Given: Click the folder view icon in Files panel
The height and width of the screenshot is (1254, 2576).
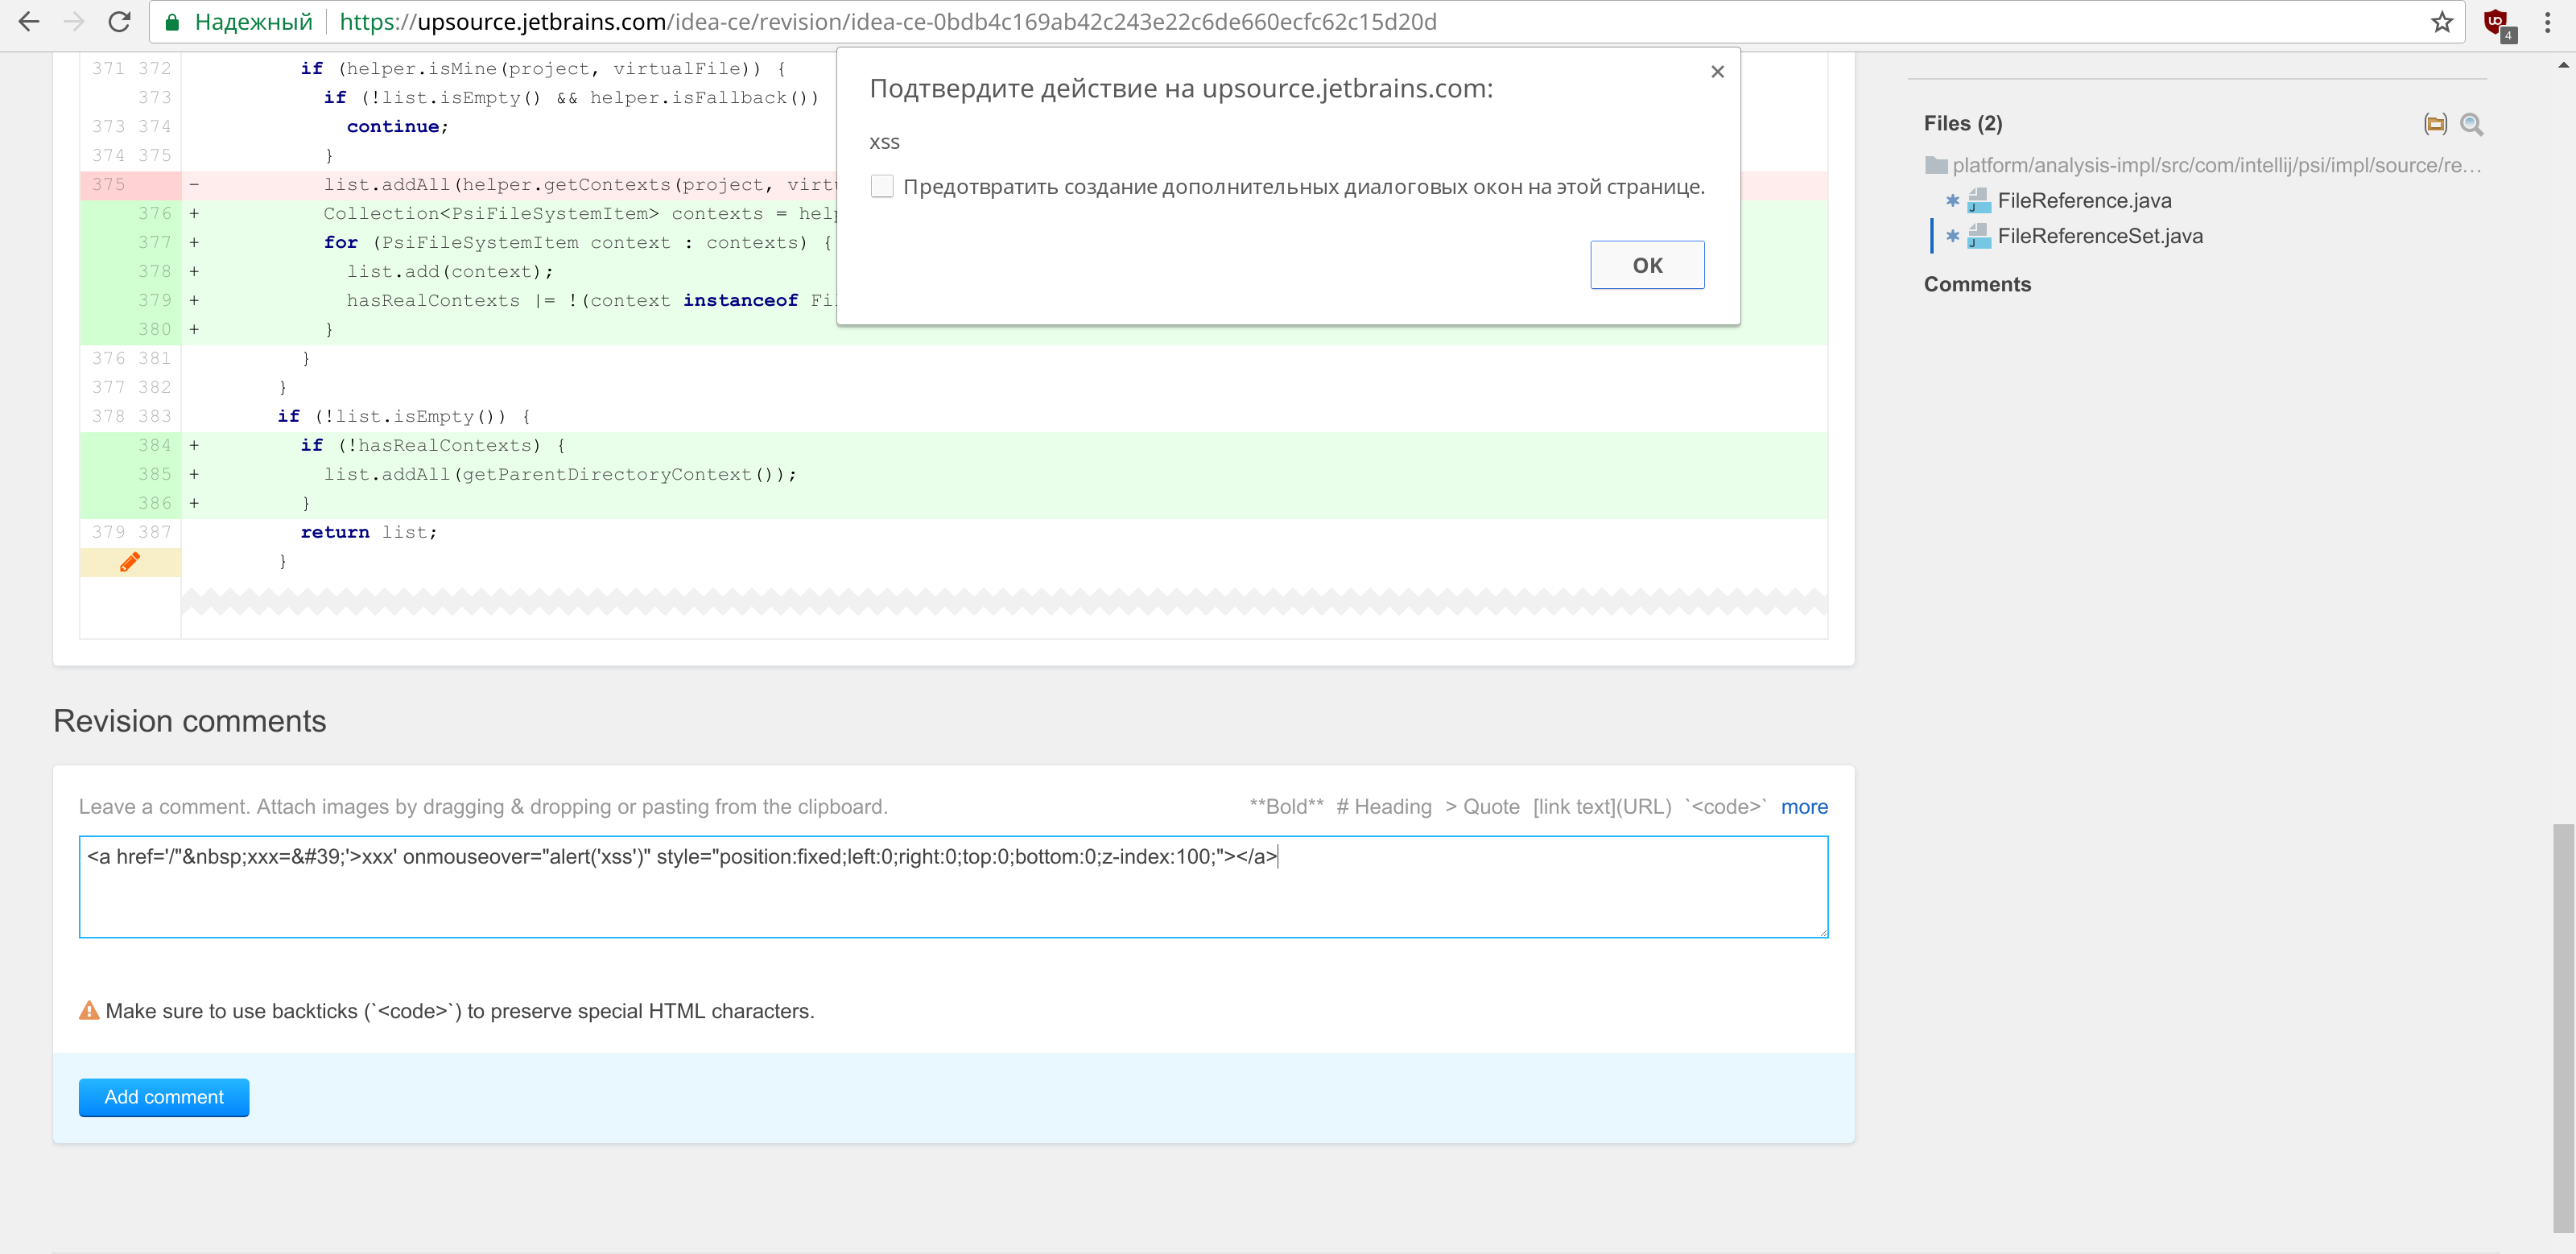Looking at the screenshot, I should pos(2435,124).
